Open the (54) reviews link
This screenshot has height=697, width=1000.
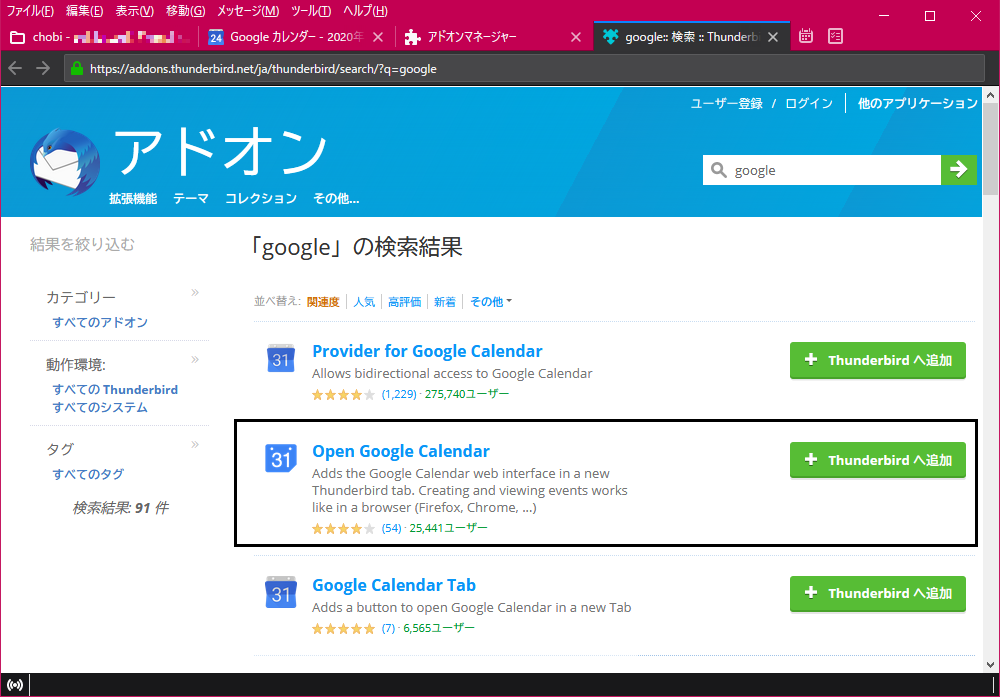392,528
